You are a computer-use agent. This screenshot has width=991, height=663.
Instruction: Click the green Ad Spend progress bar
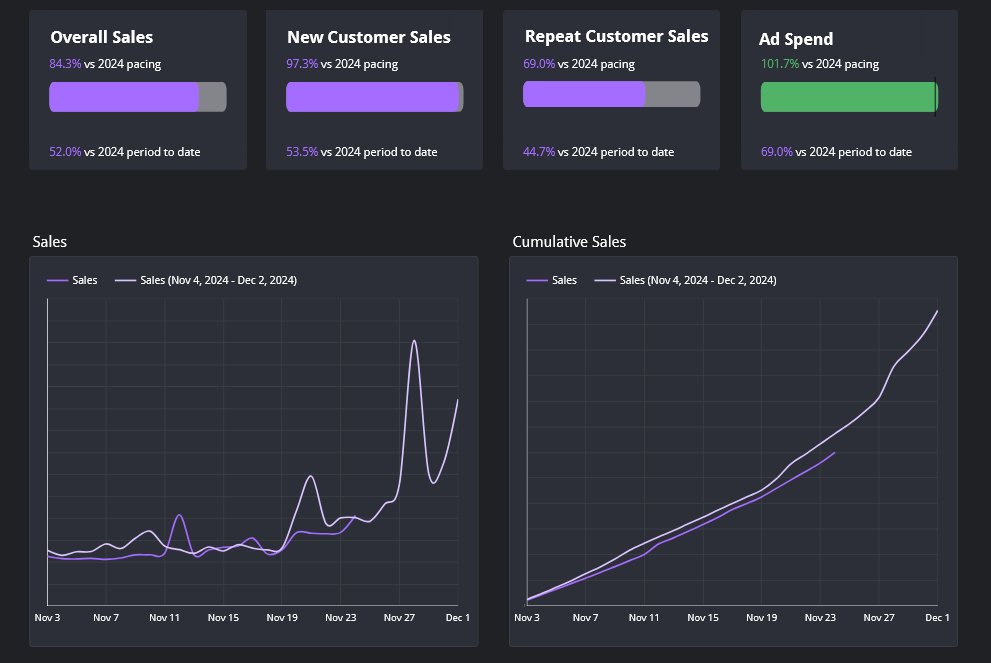849,97
